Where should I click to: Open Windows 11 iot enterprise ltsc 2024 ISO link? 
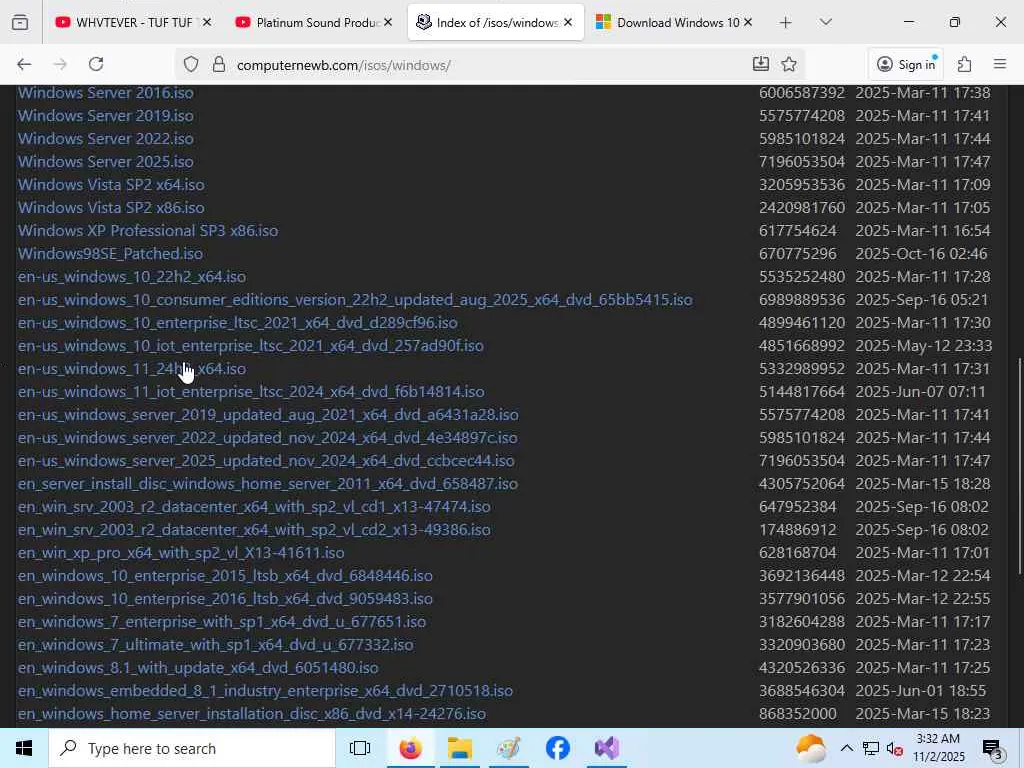251,392
